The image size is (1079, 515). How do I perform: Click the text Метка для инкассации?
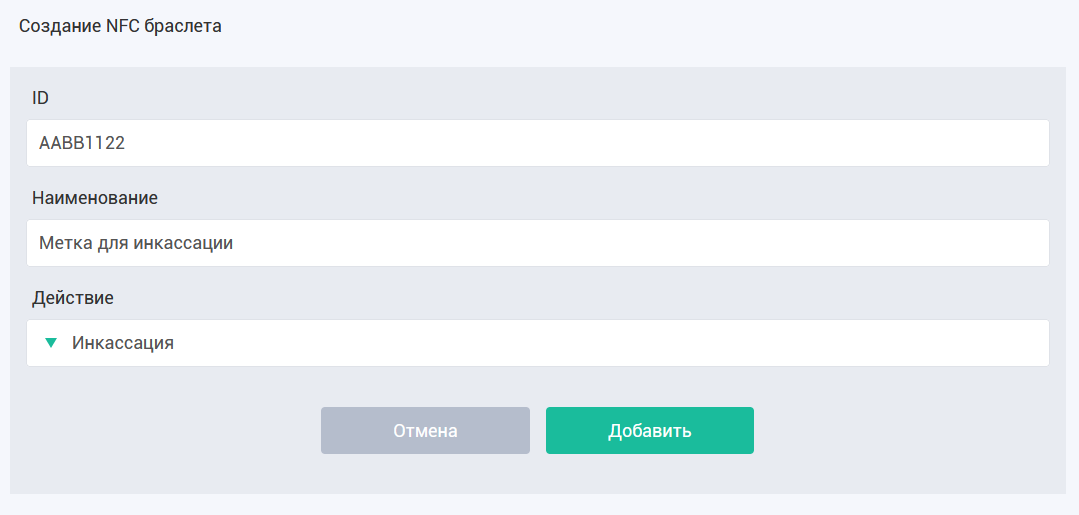click(136, 243)
